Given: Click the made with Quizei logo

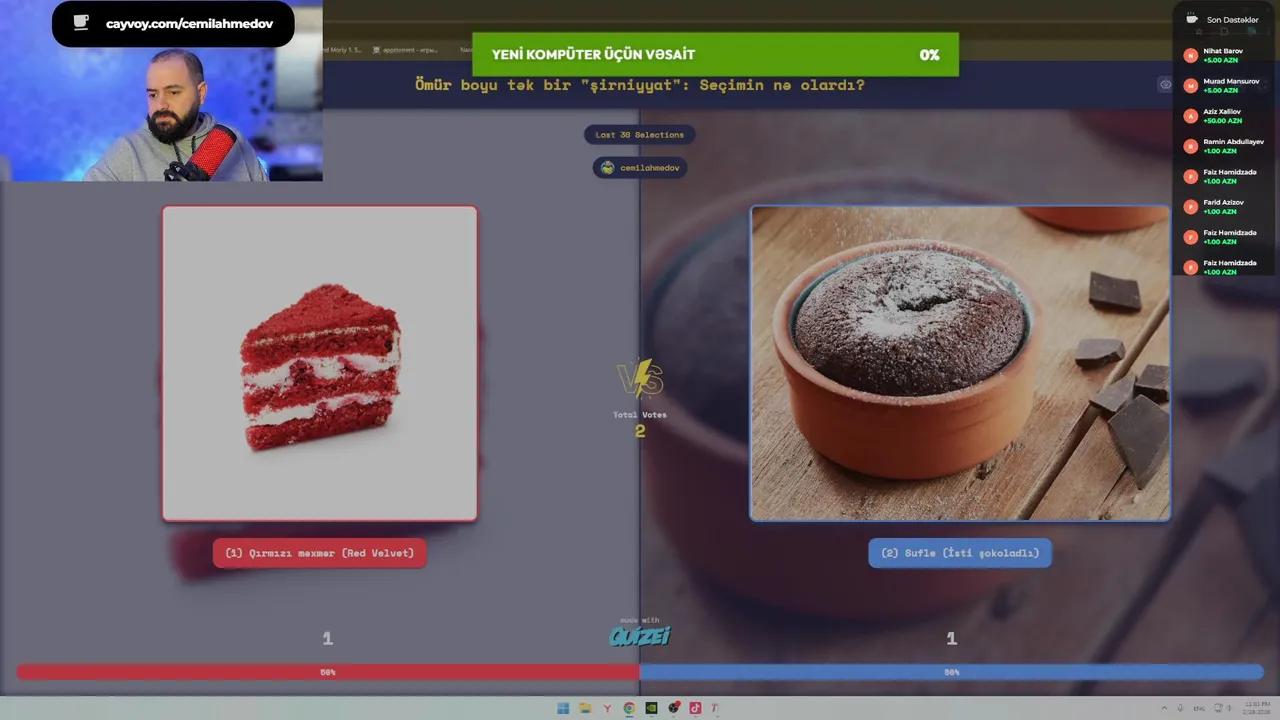Looking at the screenshot, I should (640, 633).
